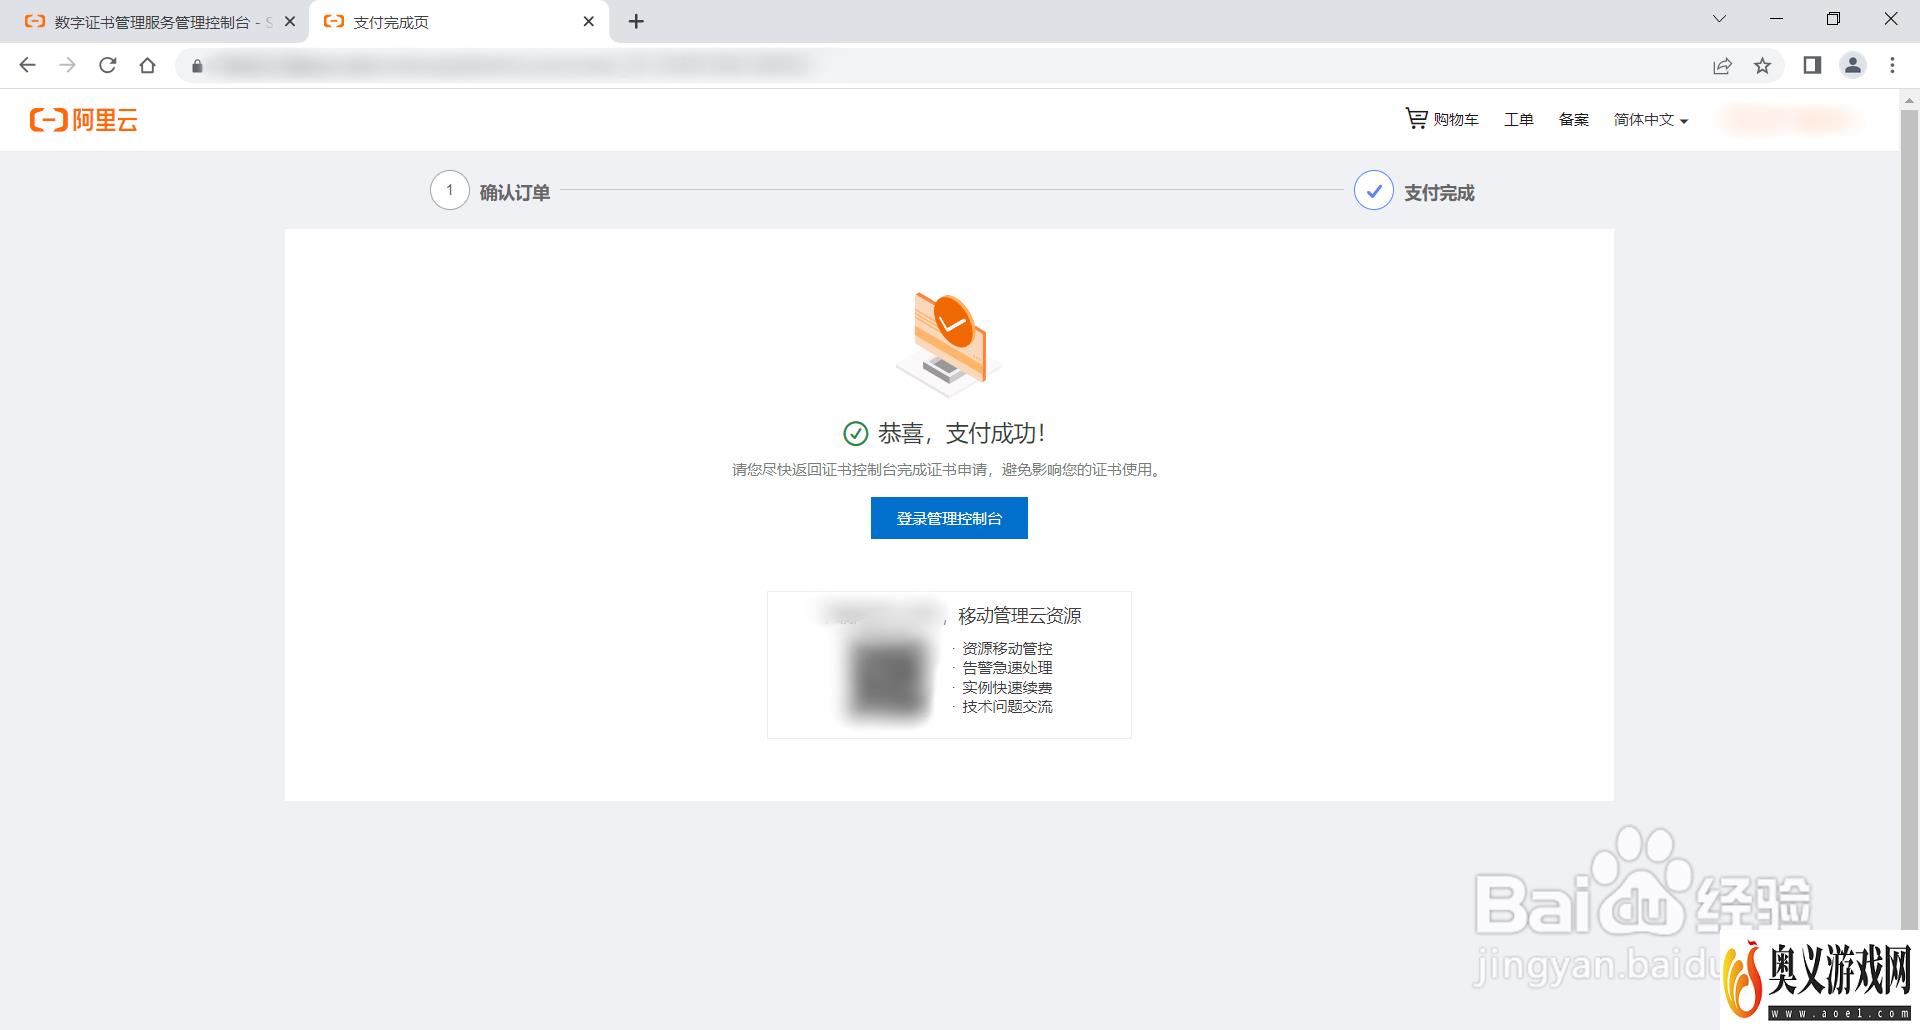Click 确认订单 step label

point(515,192)
